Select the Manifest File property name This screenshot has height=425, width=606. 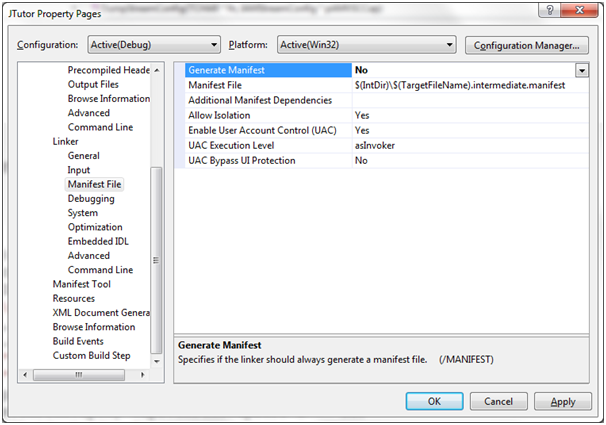coord(215,85)
